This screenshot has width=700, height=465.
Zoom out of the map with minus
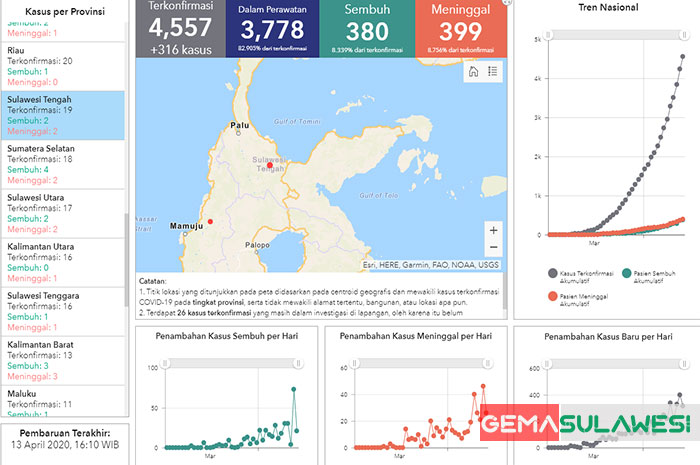[x=493, y=247]
